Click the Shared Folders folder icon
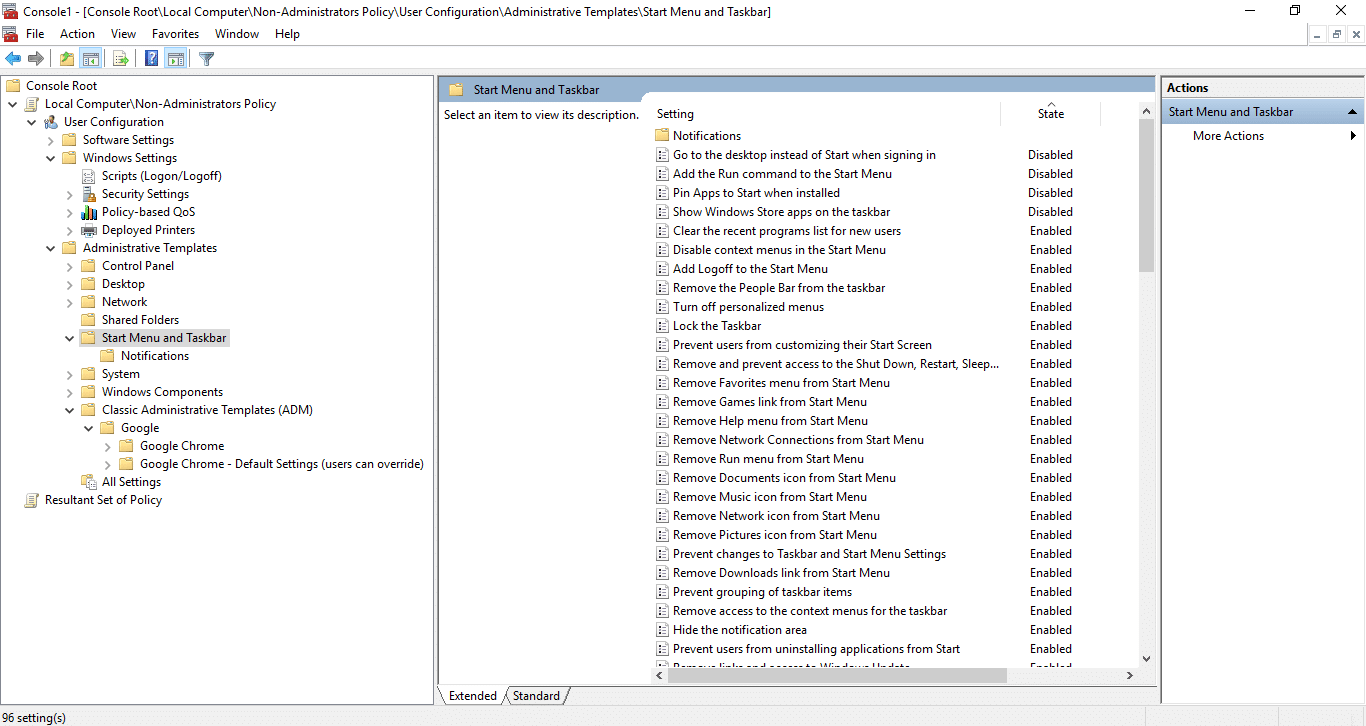The width and height of the screenshot is (1366, 726). 89,320
